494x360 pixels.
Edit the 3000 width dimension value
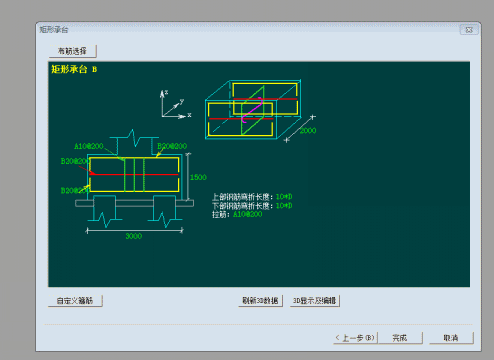pyautogui.click(x=134, y=236)
